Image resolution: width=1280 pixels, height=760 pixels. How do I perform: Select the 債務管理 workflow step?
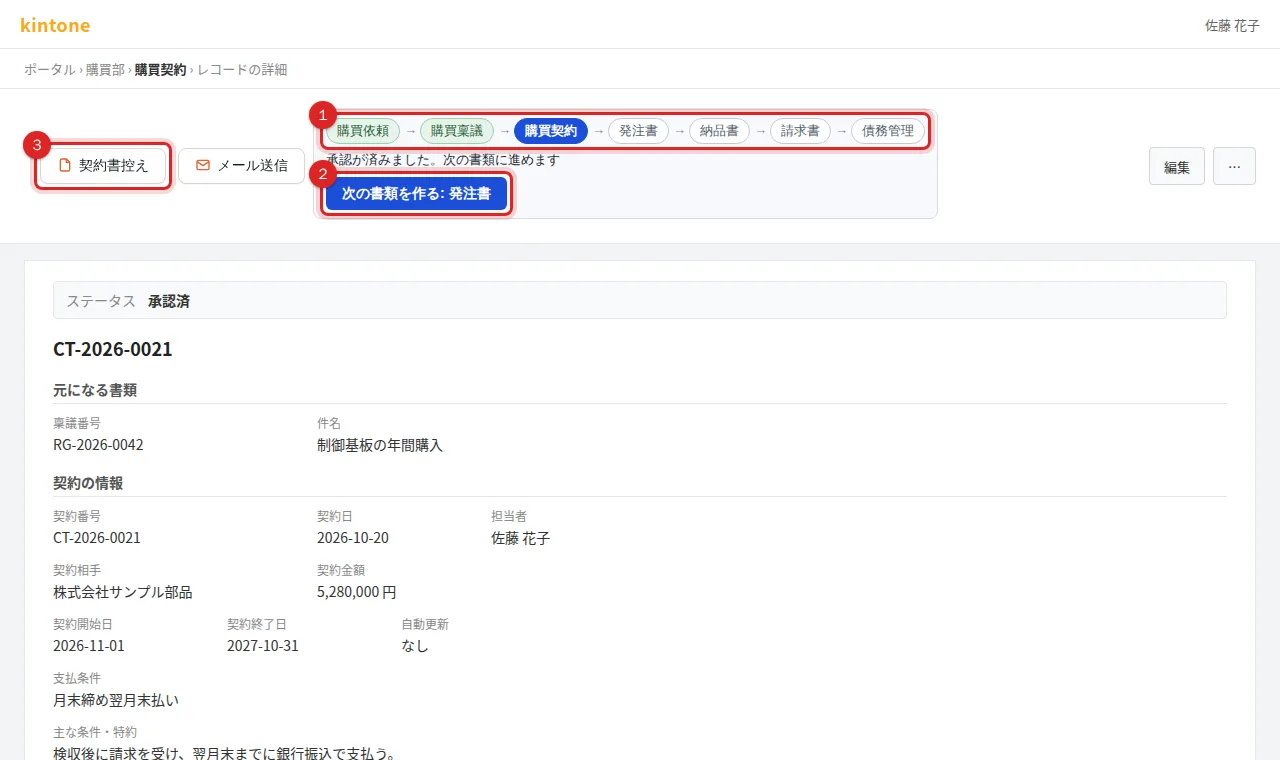[888, 131]
